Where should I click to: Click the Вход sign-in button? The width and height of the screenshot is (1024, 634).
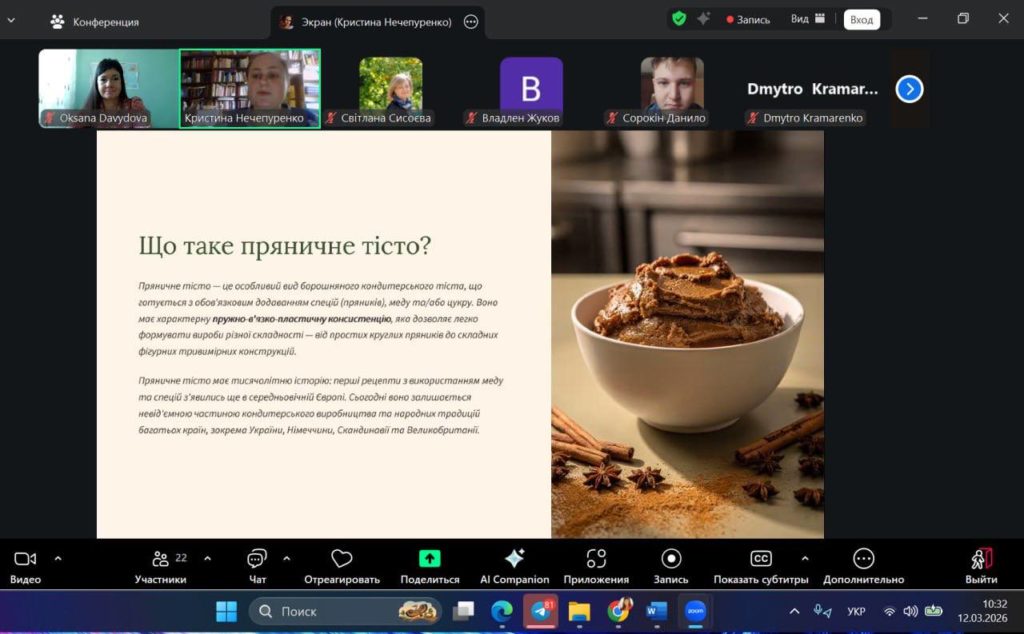[861, 19]
